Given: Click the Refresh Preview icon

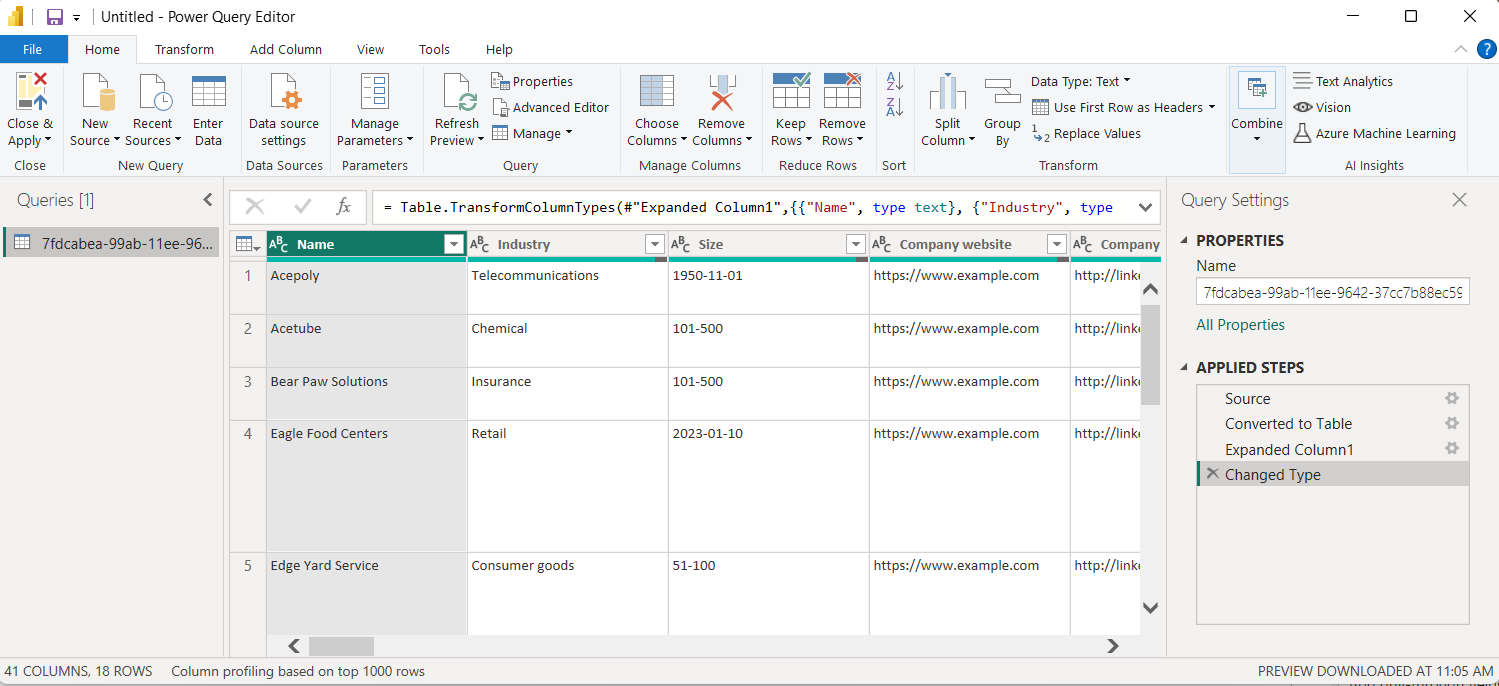Looking at the screenshot, I should coord(458,92).
